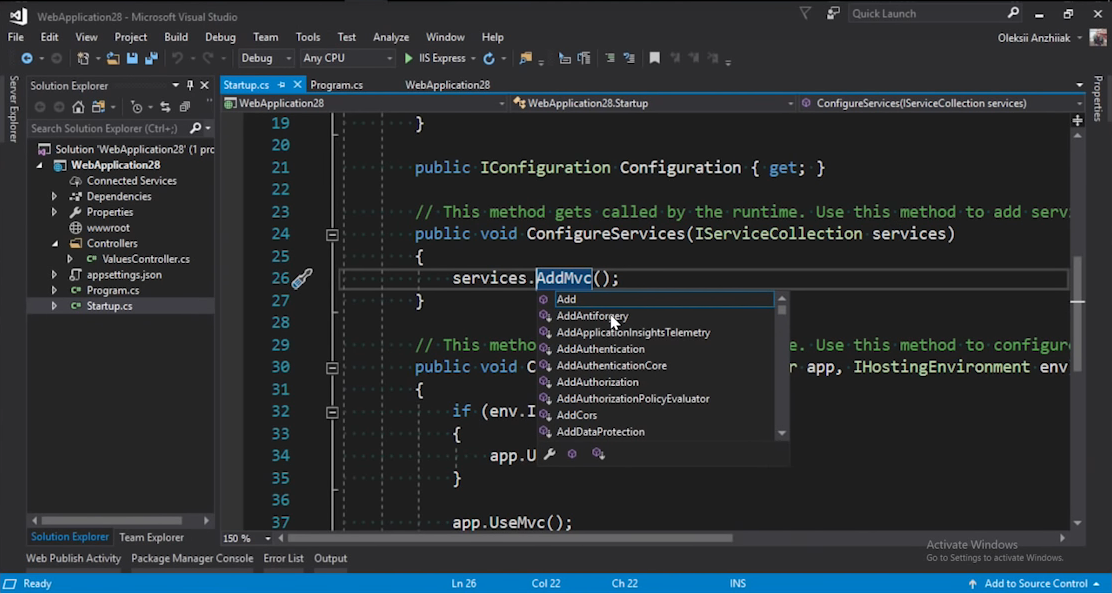The height and width of the screenshot is (594, 1112).
Task: Open the Debug configuration dropdown
Action: (265, 58)
